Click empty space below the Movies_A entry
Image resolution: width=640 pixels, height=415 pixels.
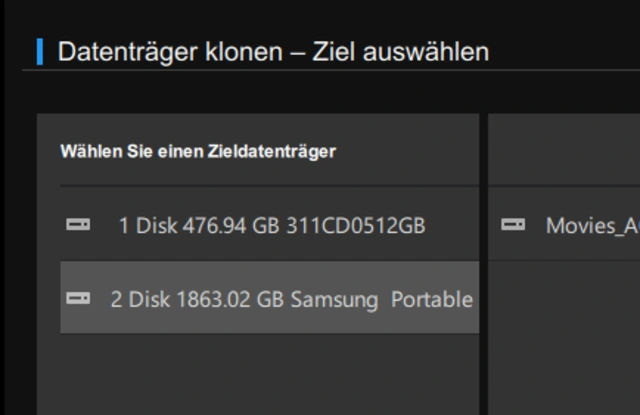[565, 340]
